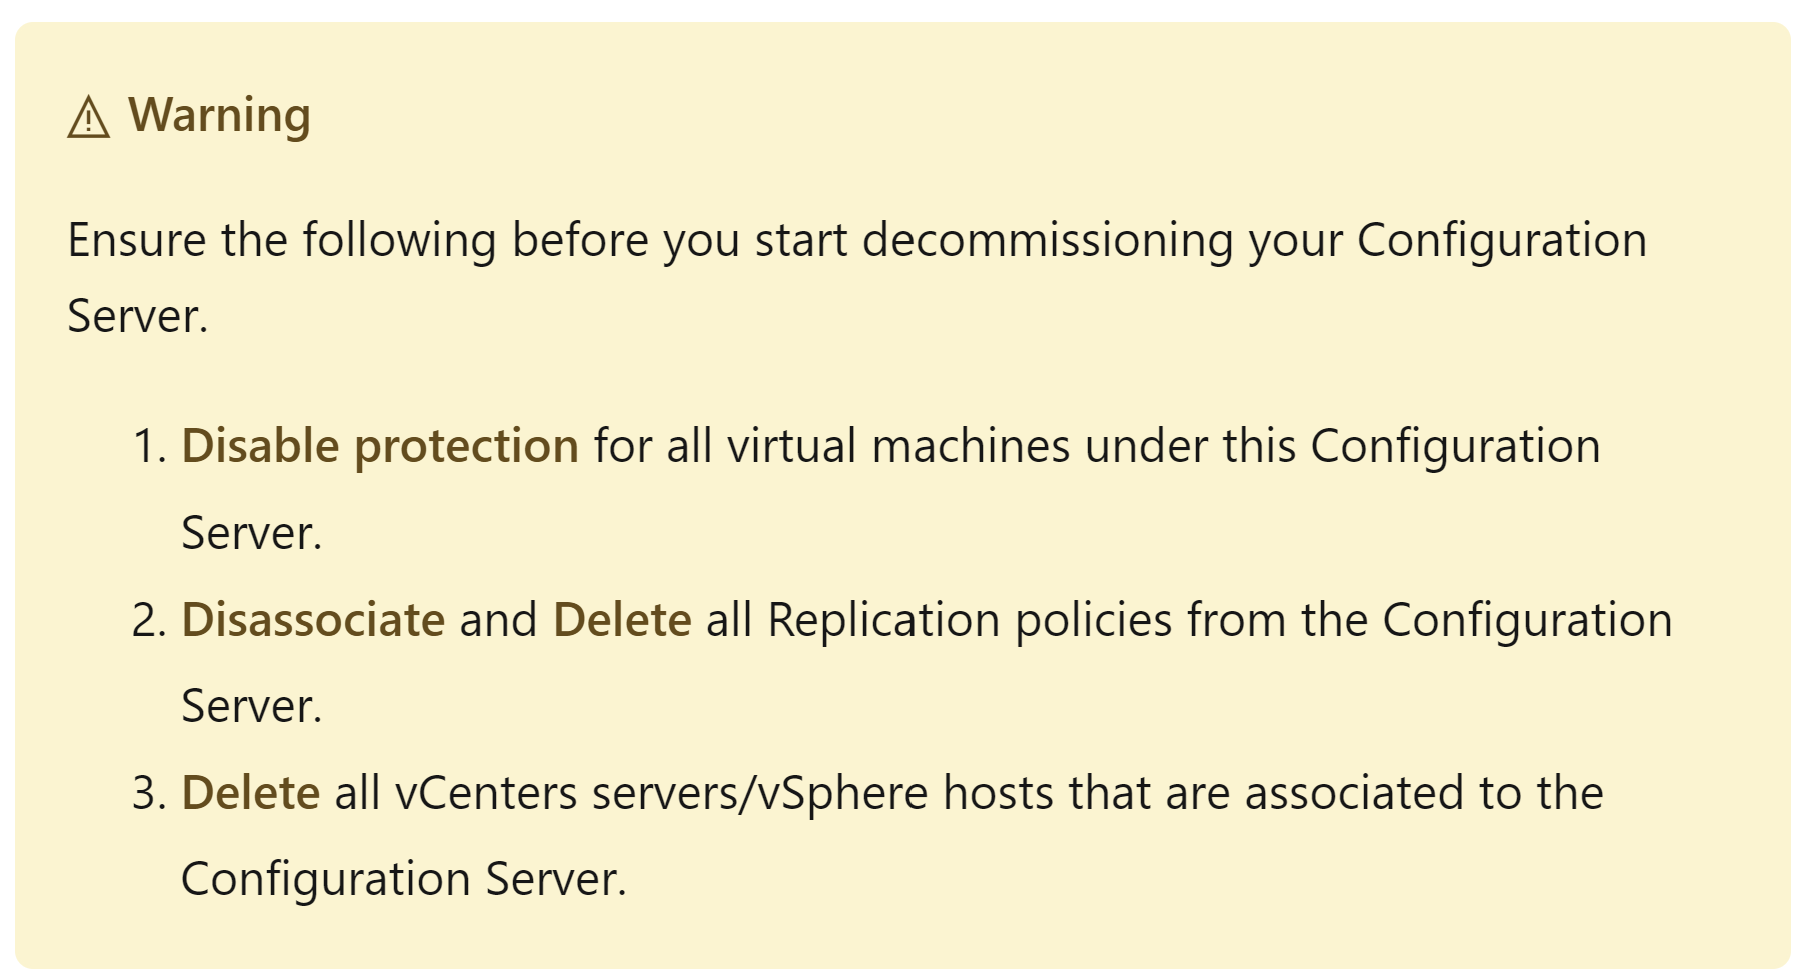Click the Ensure the following intro sentence
The height and width of the screenshot is (972, 1815).
coord(857,278)
